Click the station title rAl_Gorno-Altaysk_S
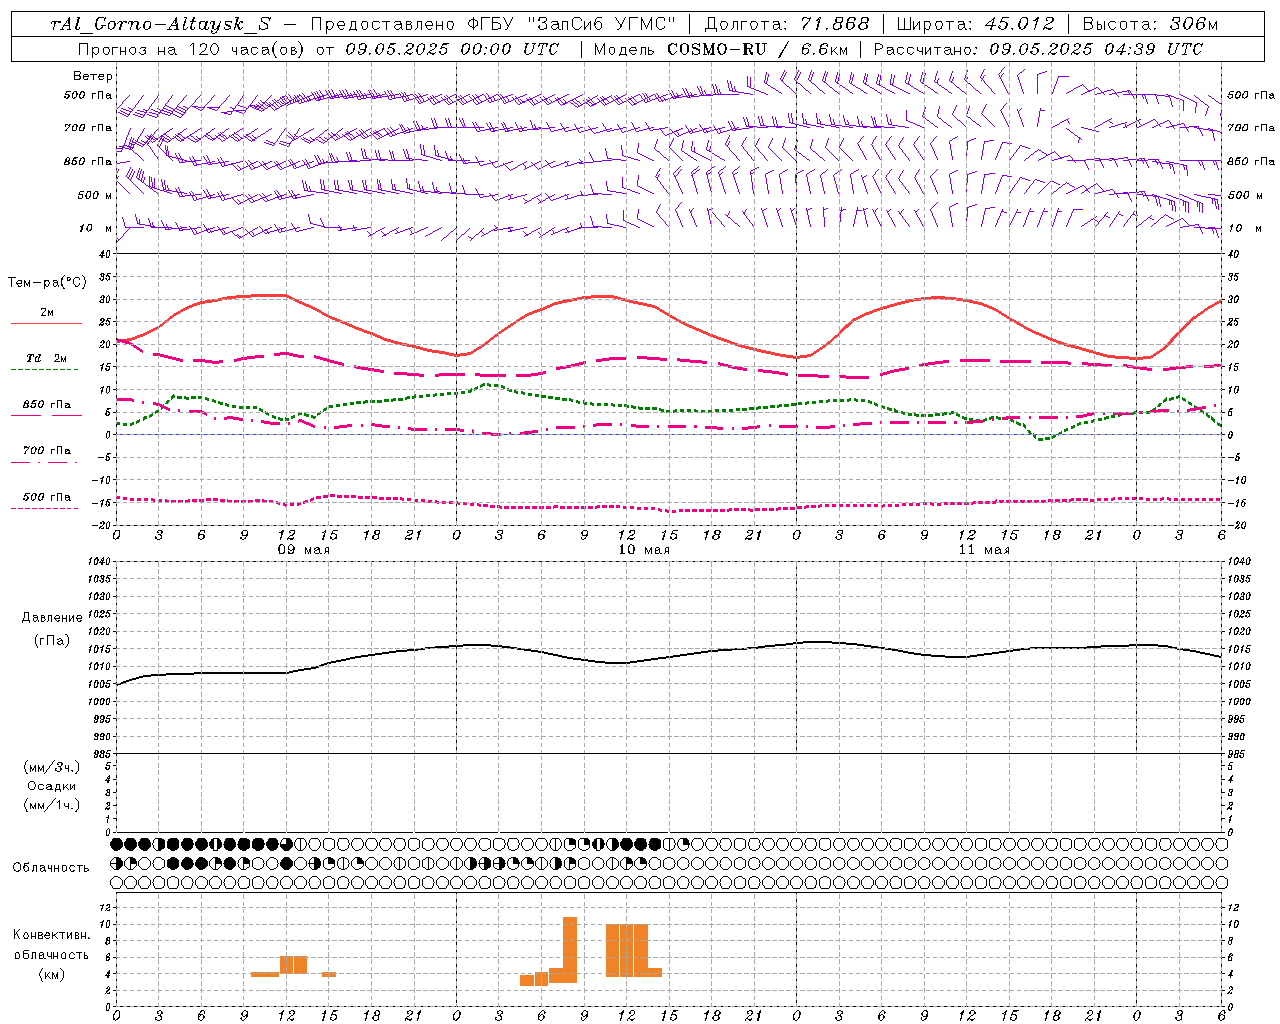 160,24
